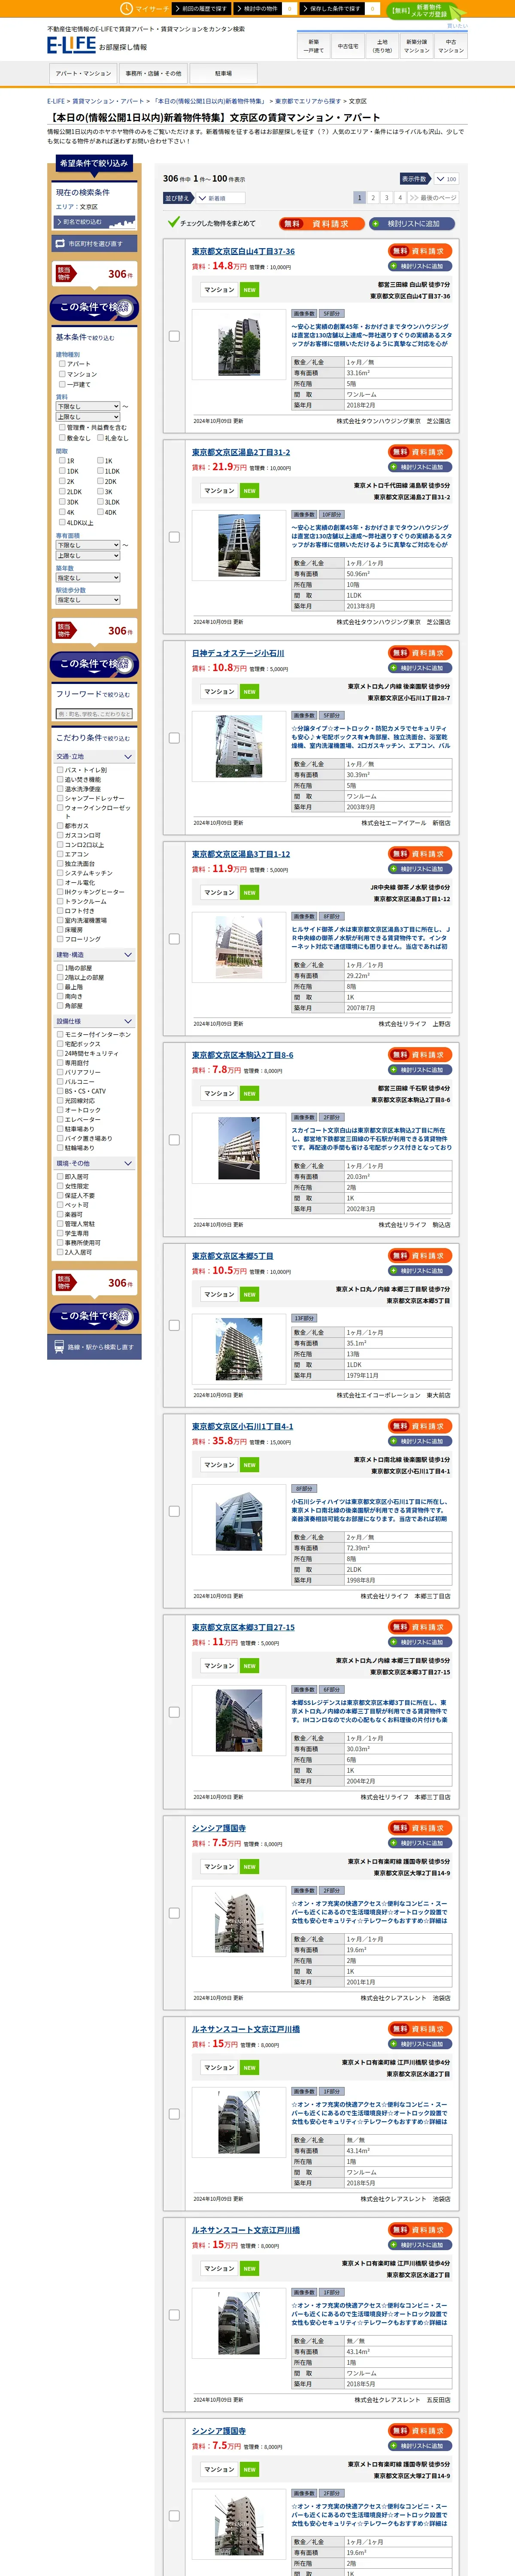Check the マンション building type filter
The height and width of the screenshot is (2576, 515).
pyautogui.click(x=62, y=374)
